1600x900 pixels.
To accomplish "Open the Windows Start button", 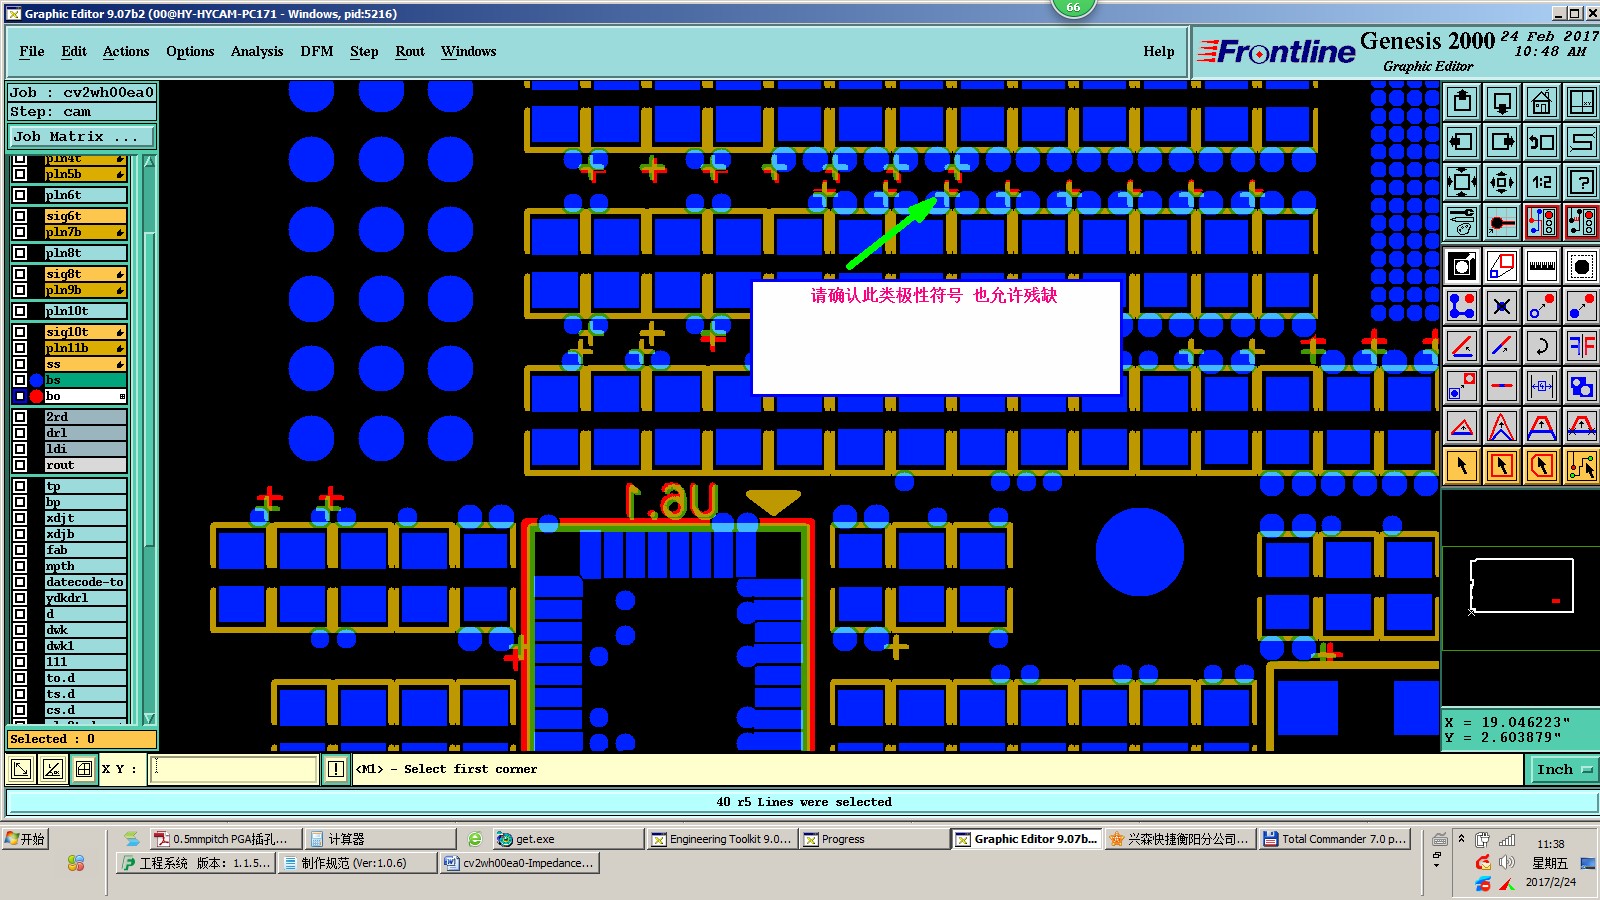I will click(x=25, y=839).
